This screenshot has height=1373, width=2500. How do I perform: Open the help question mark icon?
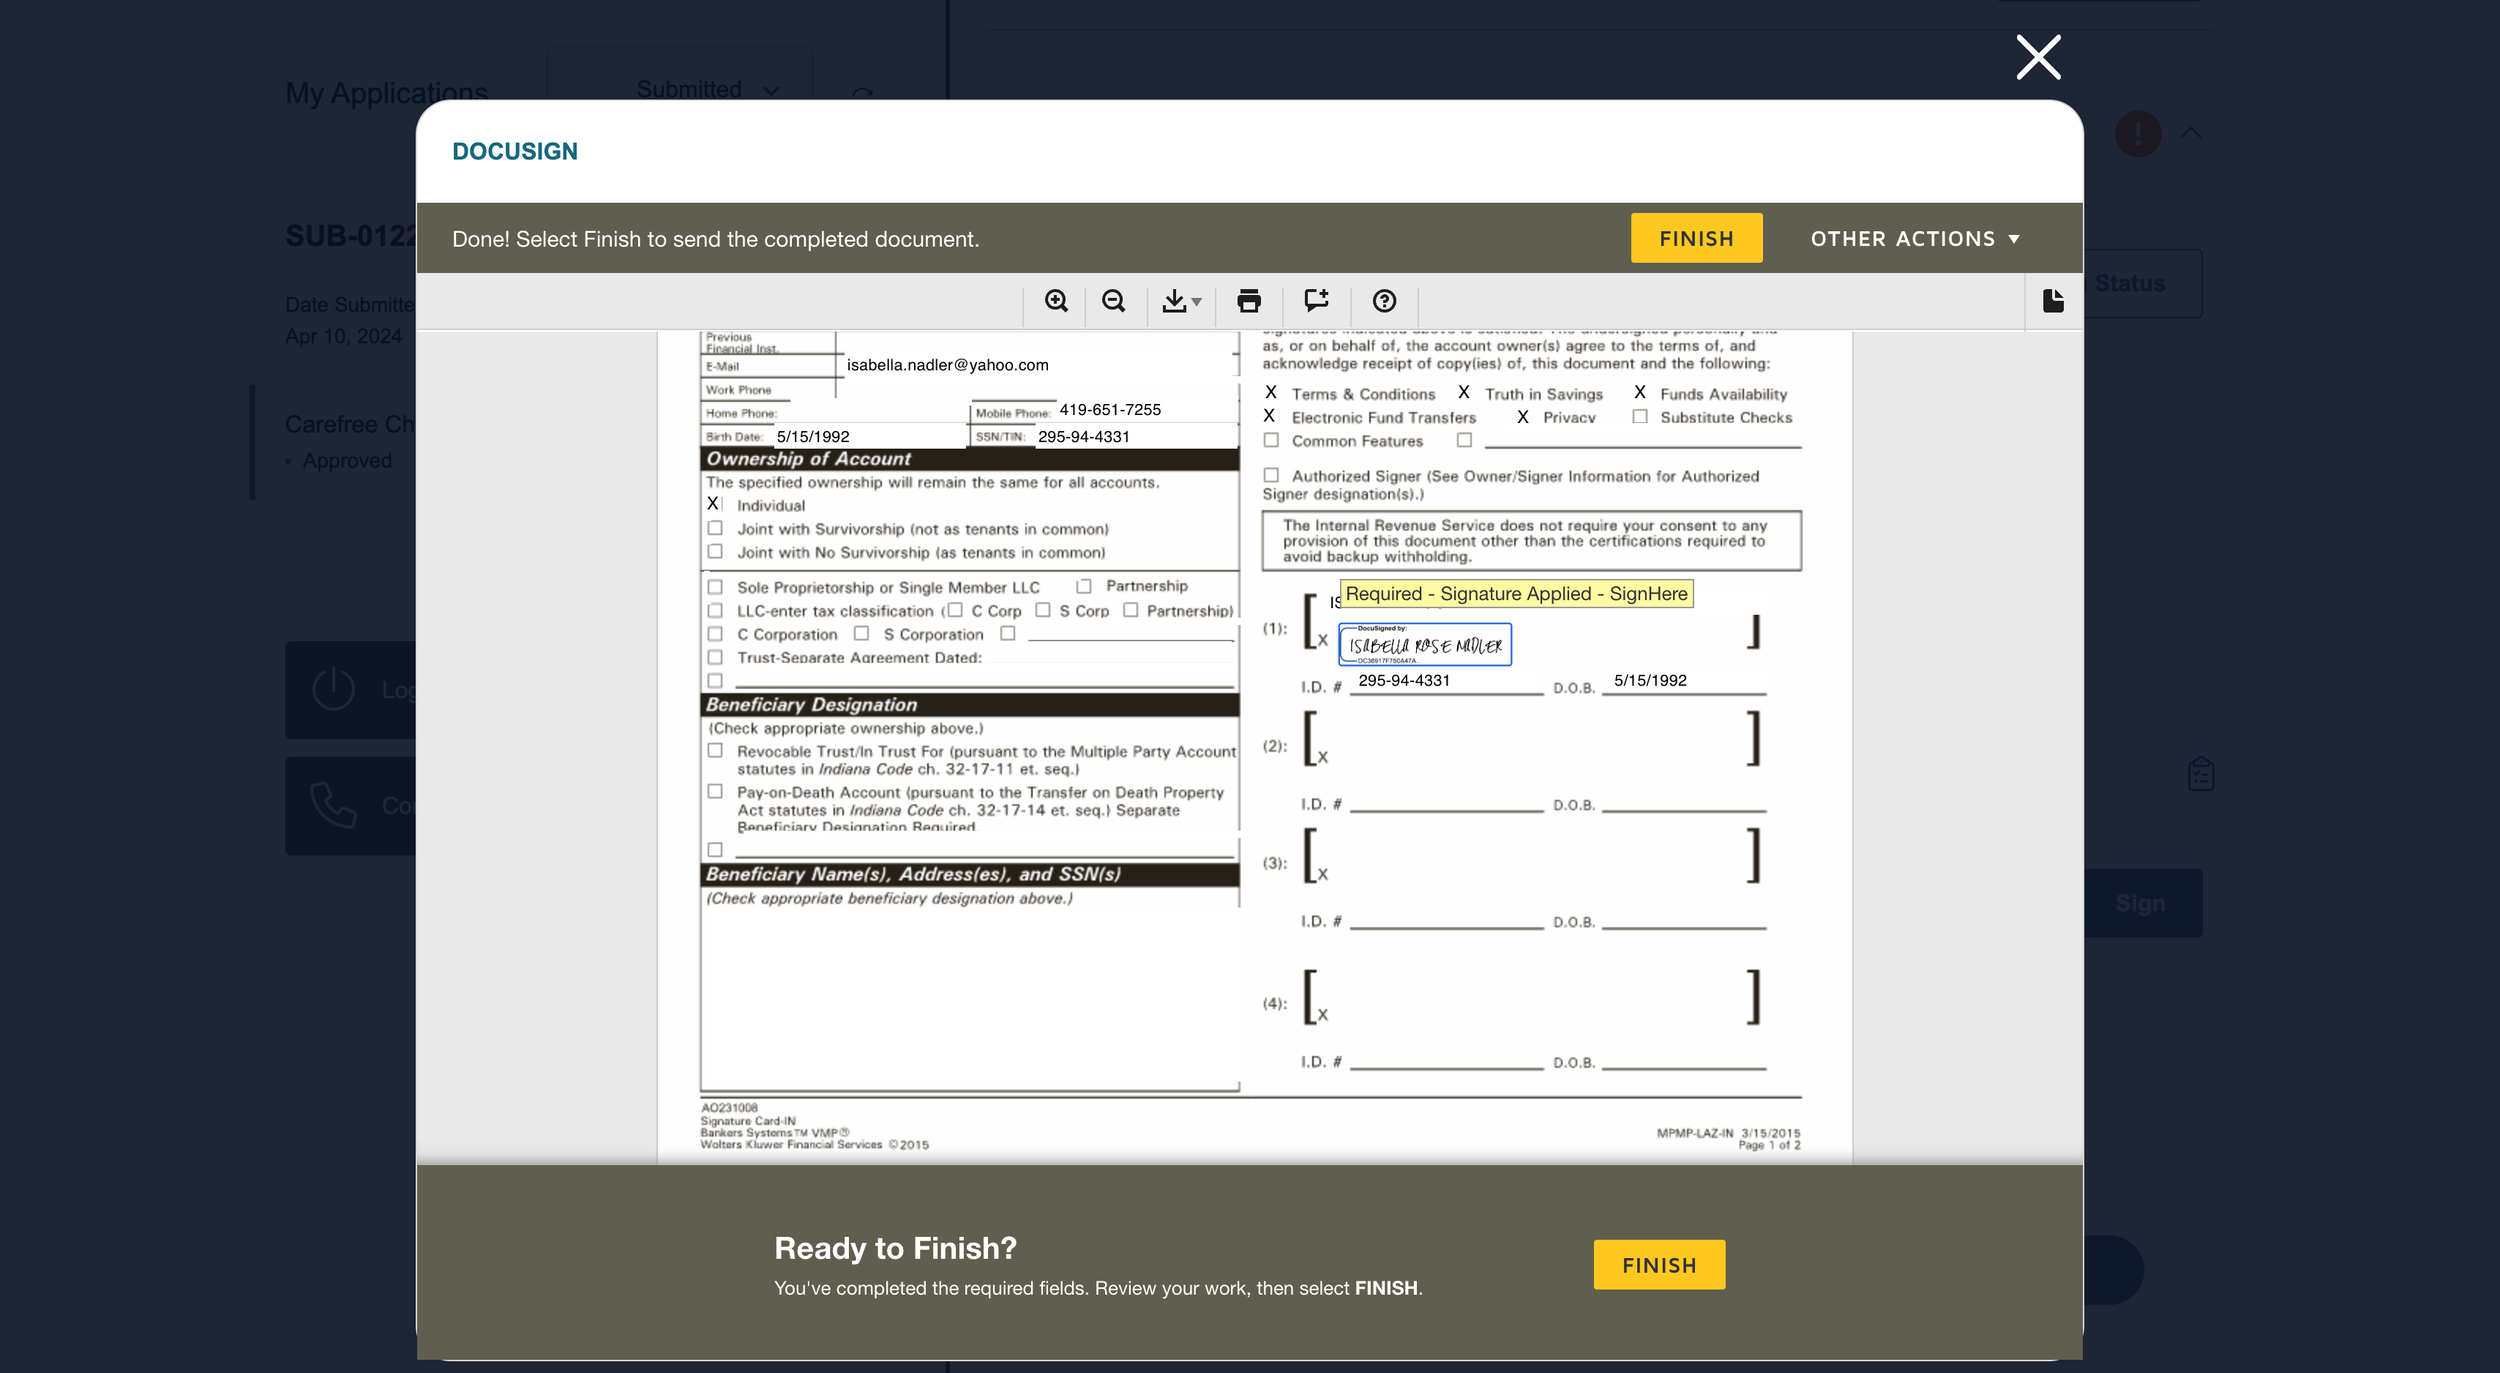tap(1384, 301)
